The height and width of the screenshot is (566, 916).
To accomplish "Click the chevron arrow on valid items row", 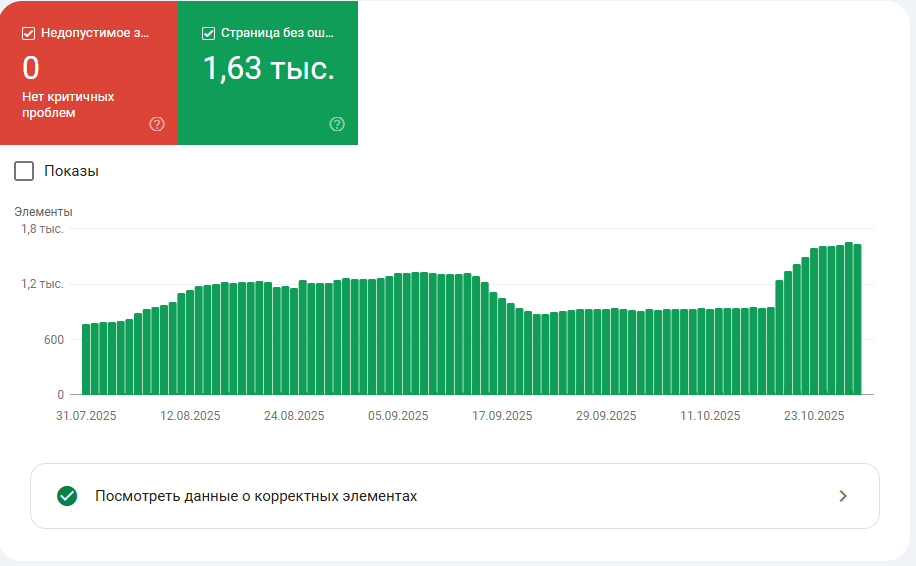I will pos(843,496).
